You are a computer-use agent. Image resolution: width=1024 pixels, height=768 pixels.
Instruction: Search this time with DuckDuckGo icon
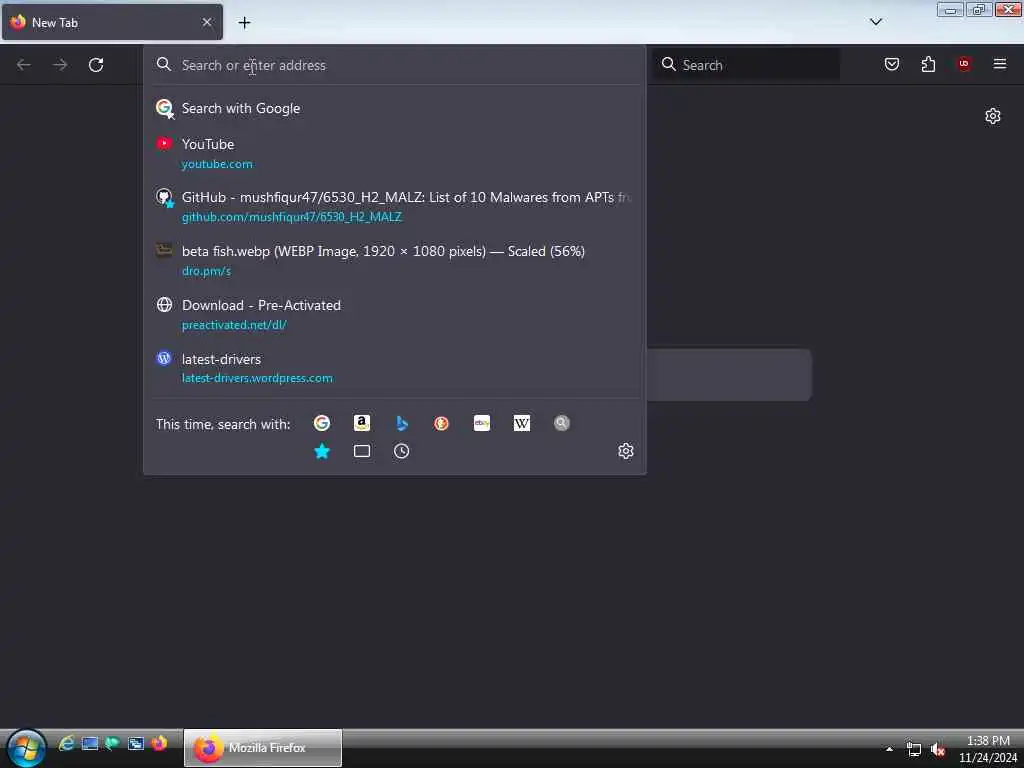click(x=441, y=423)
